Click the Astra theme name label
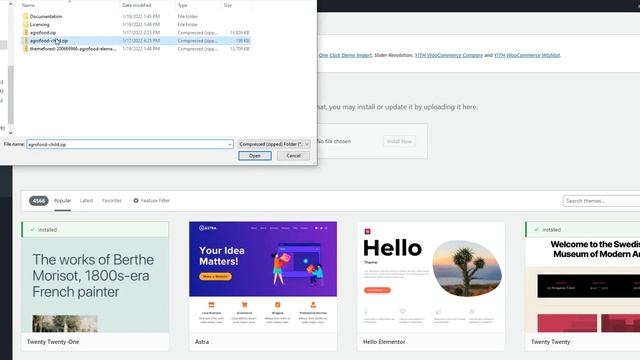The image size is (640, 360). pos(202,342)
